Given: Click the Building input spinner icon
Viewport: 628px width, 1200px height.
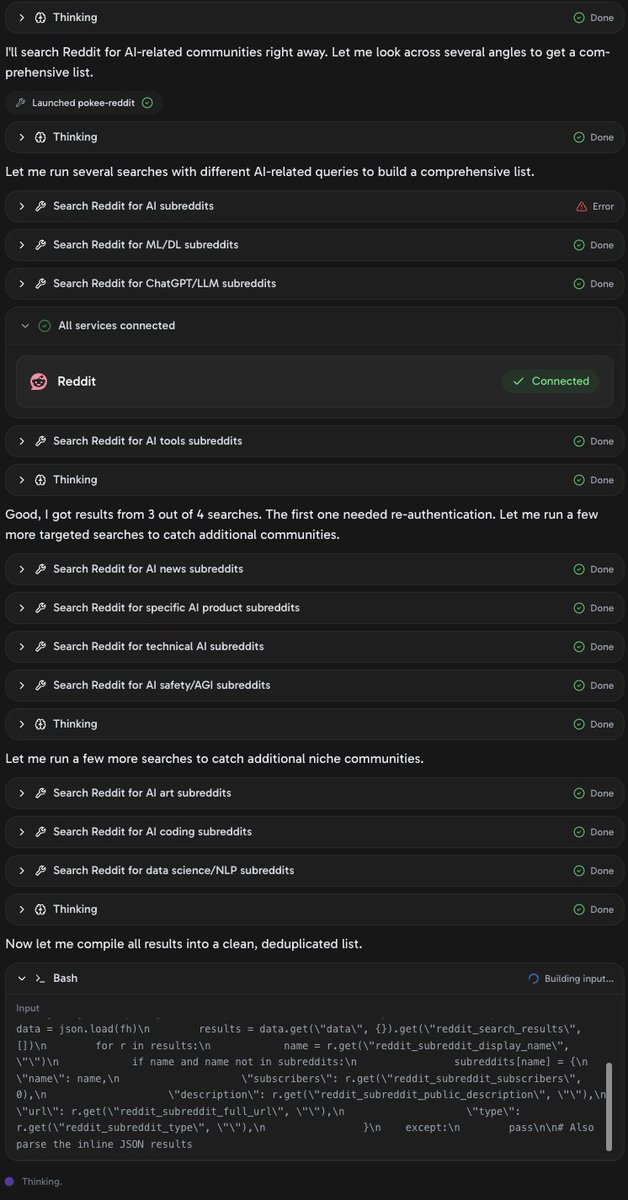Looking at the screenshot, I should 534,978.
